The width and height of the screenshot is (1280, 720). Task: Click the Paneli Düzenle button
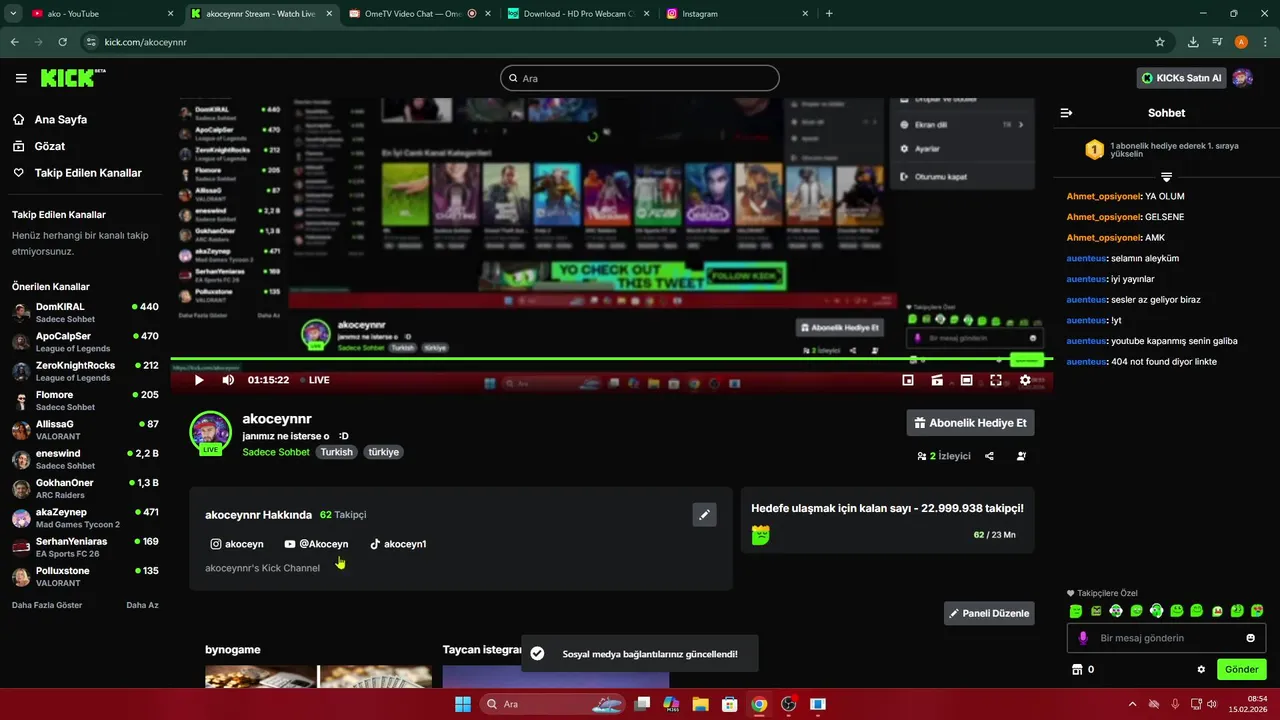[989, 613]
